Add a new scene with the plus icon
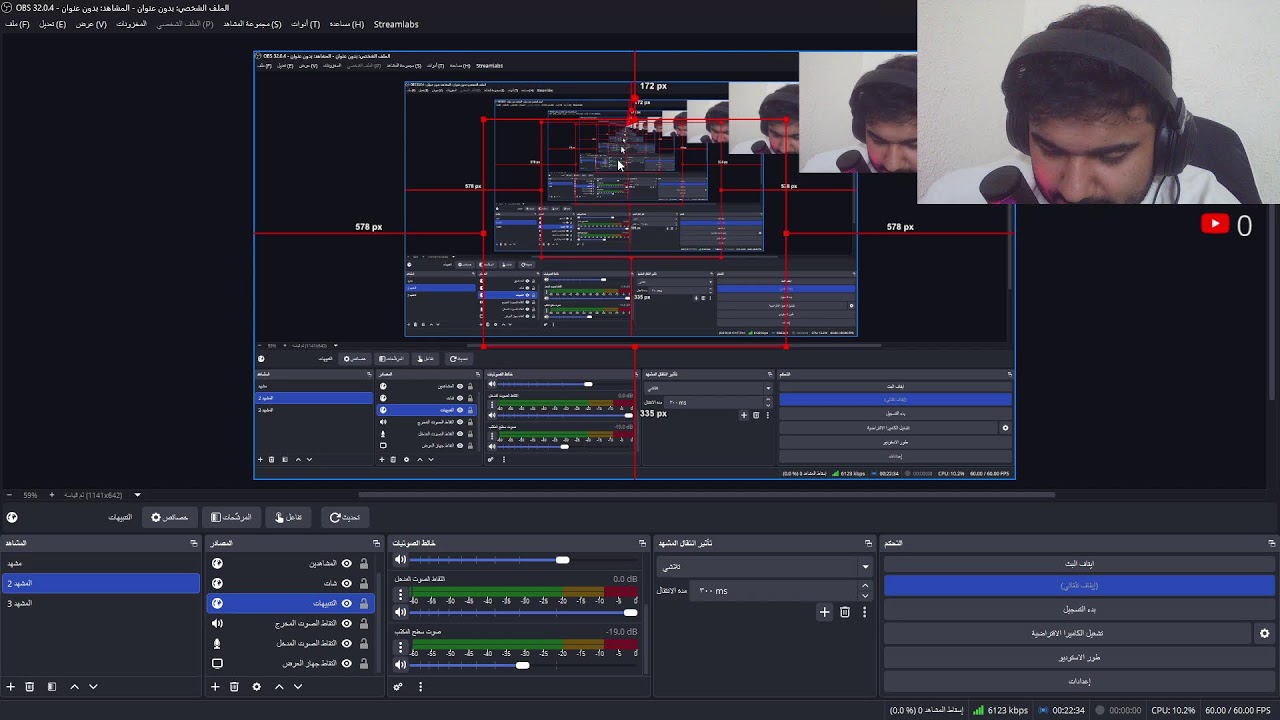The height and width of the screenshot is (720, 1280). 11,687
